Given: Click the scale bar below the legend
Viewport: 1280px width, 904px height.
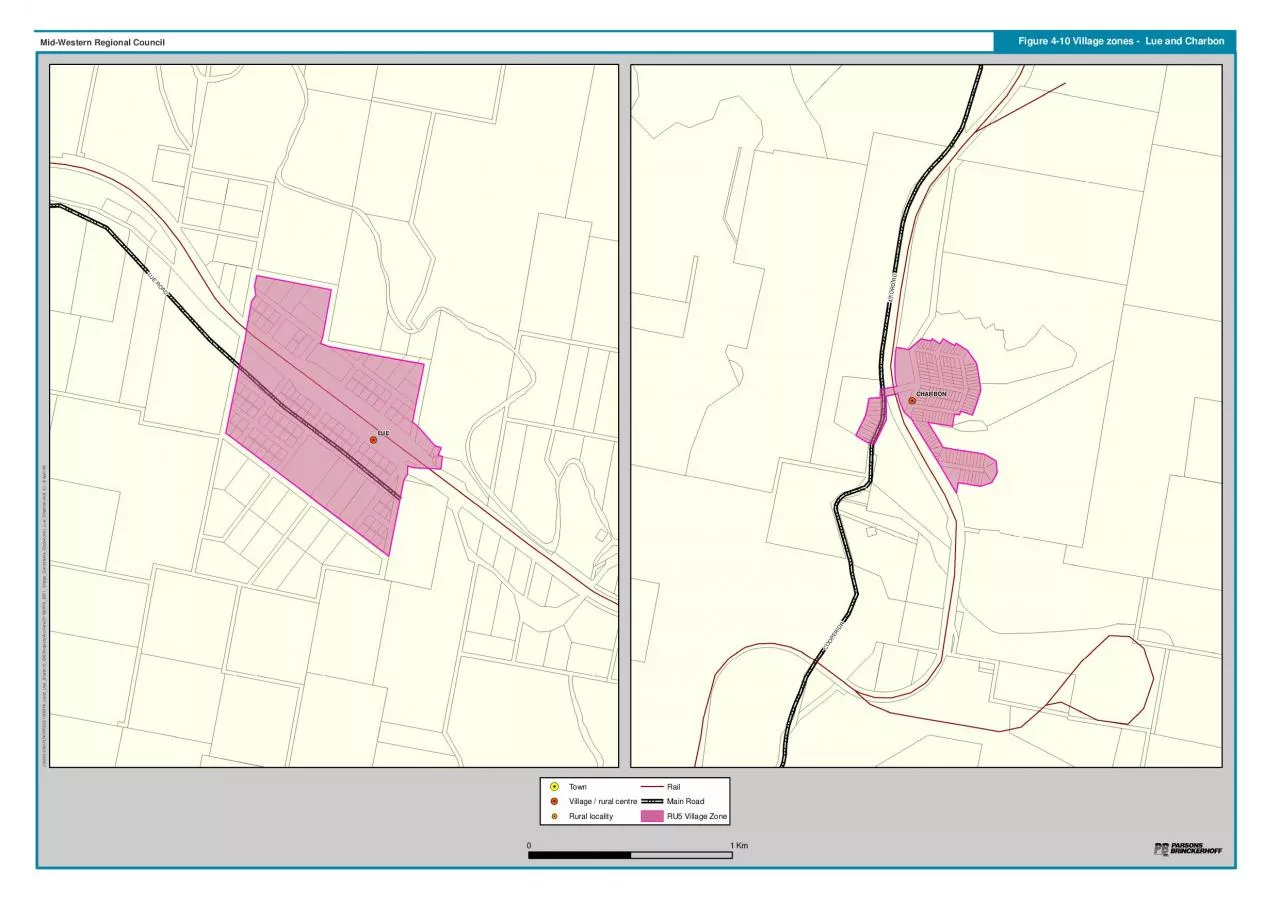Looking at the screenshot, I should tap(630, 855).
